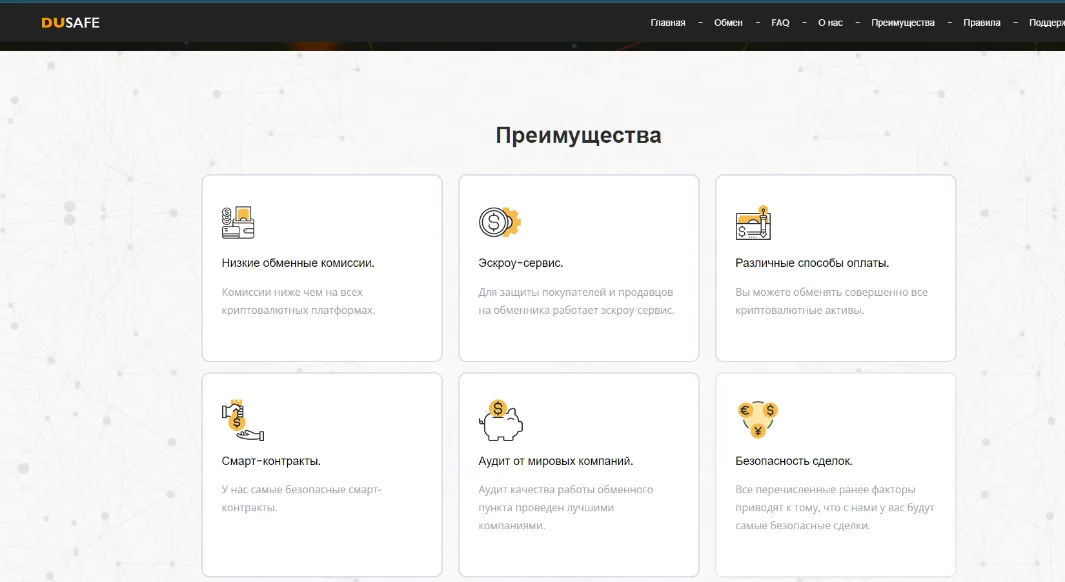This screenshot has width=1065, height=582.
Task: Open the О нас section
Action: point(830,22)
